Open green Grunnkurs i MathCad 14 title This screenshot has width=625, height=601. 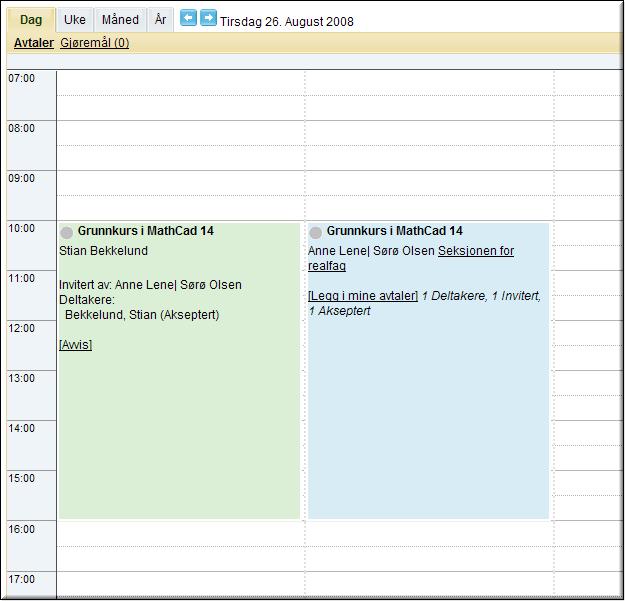[x=145, y=231]
